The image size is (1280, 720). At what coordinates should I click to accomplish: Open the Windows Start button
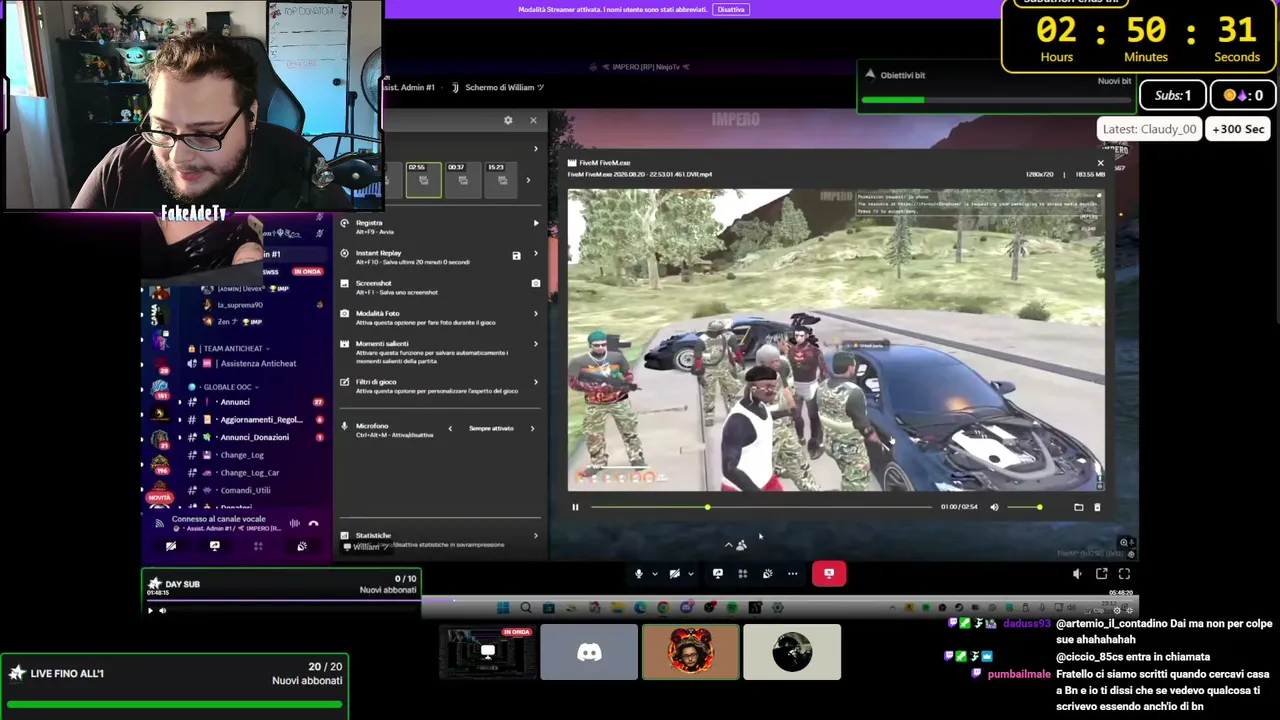[x=503, y=608]
